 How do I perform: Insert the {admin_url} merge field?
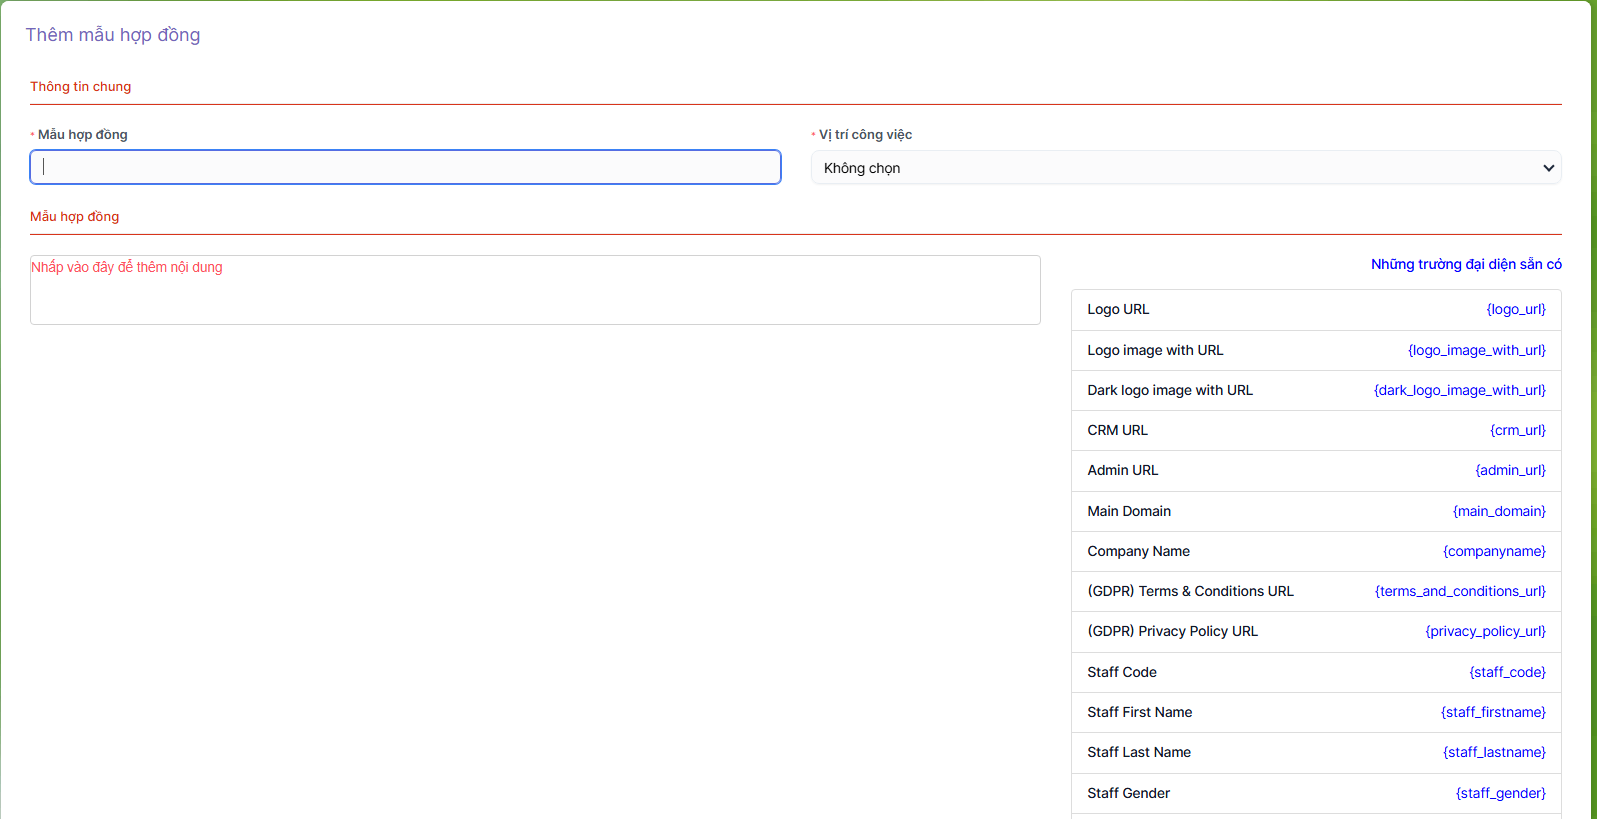click(1510, 470)
